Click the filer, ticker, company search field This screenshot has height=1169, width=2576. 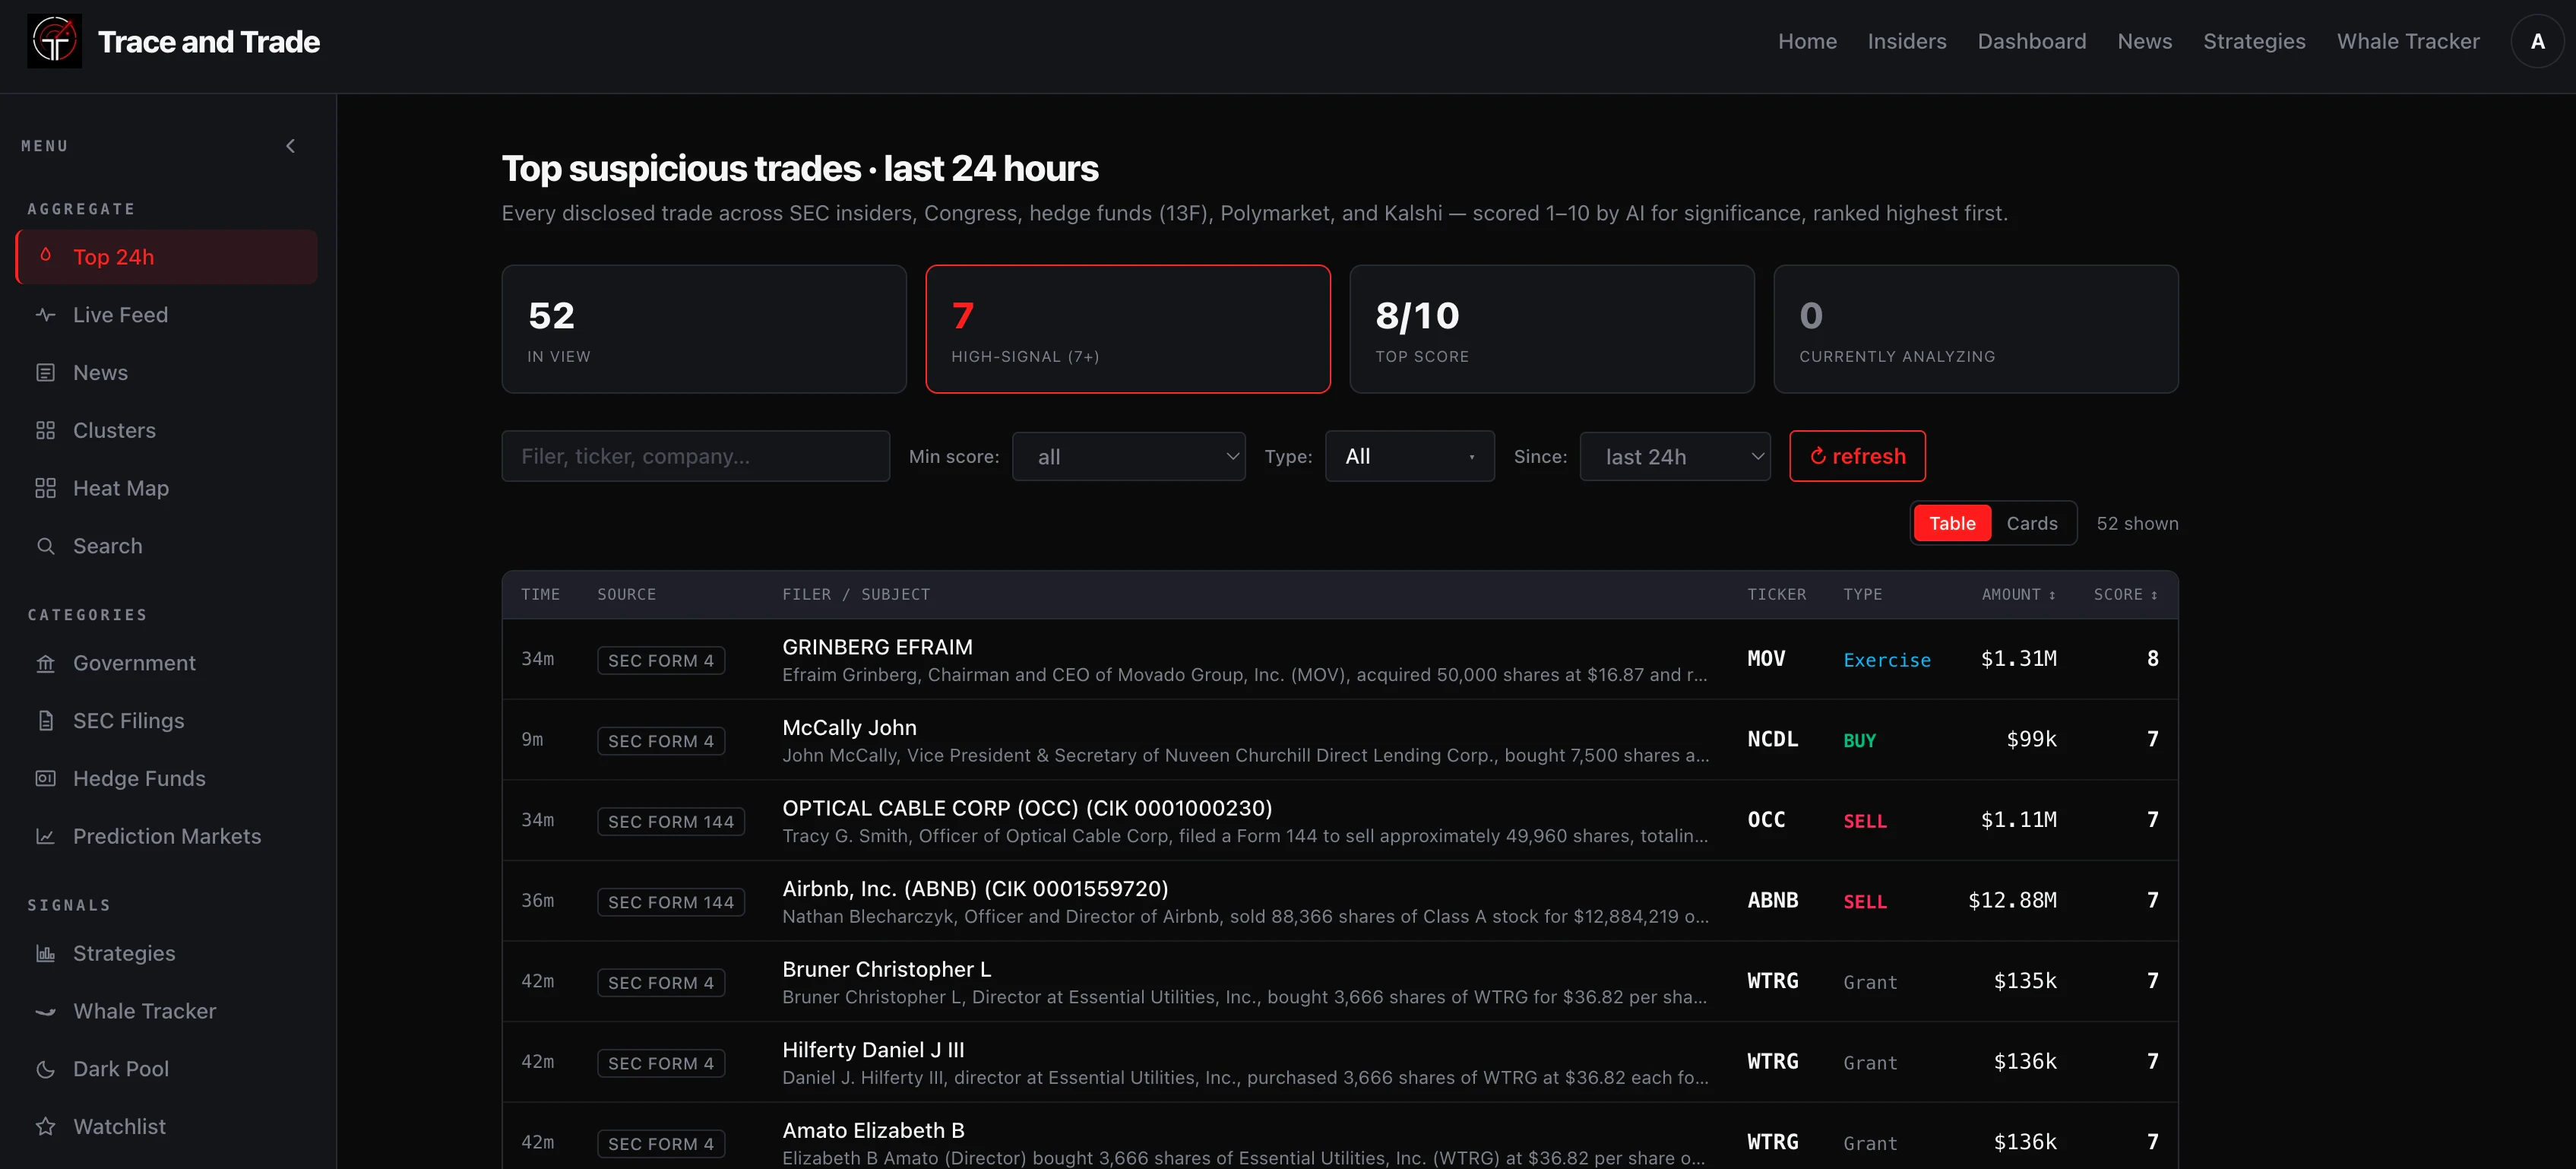coord(695,456)
